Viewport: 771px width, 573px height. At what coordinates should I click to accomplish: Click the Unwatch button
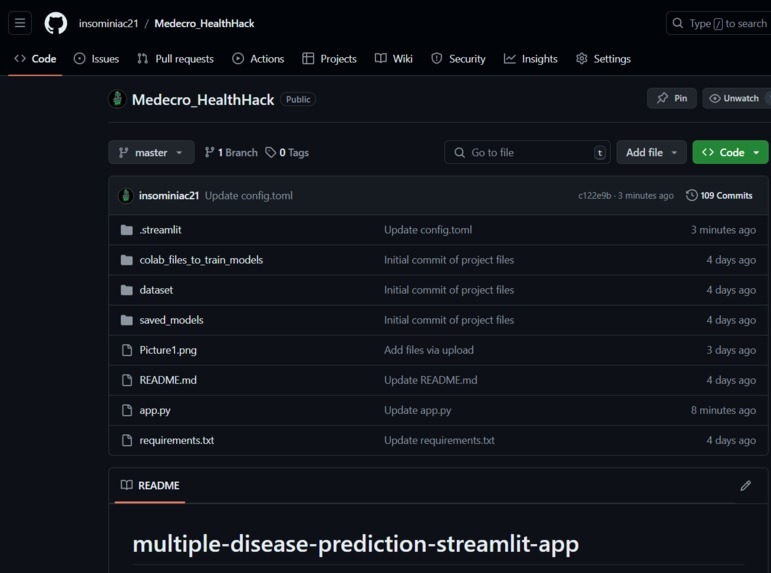(x=736, y=98)
